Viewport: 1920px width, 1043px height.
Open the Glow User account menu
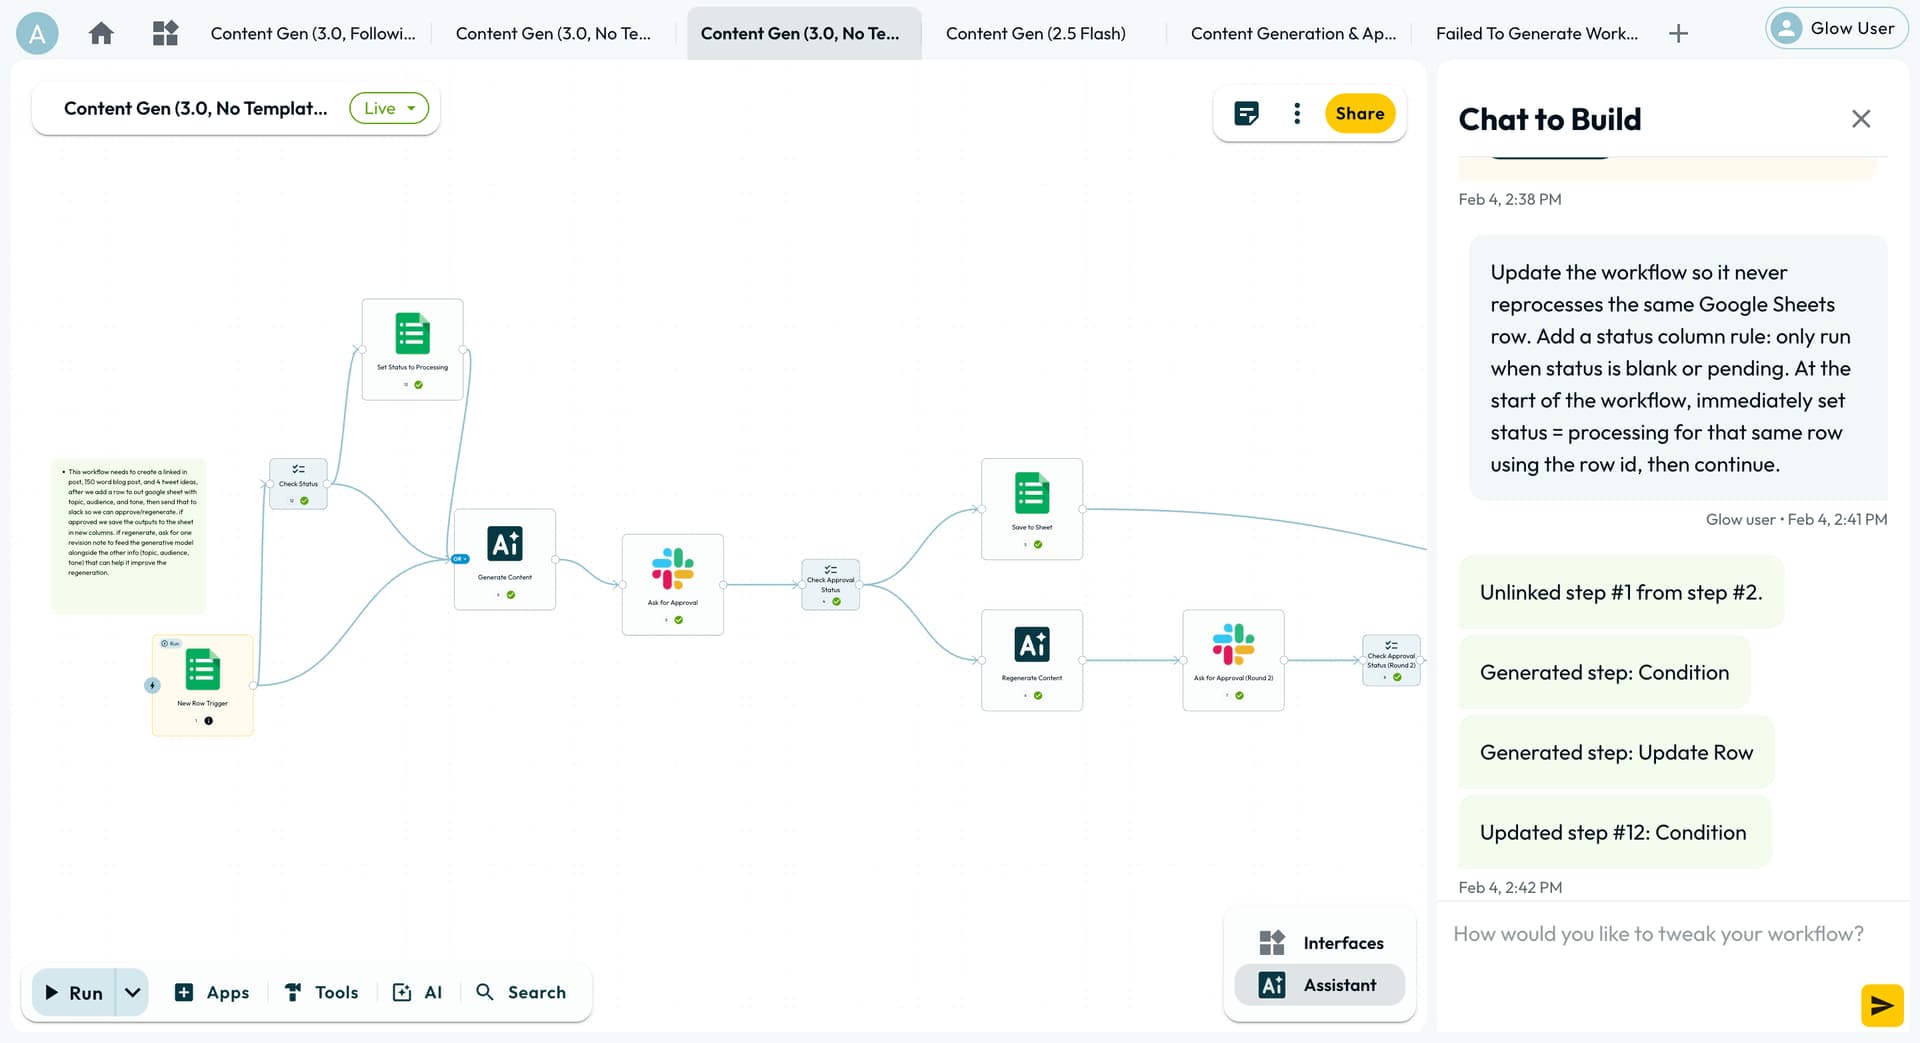[1837, 28]
